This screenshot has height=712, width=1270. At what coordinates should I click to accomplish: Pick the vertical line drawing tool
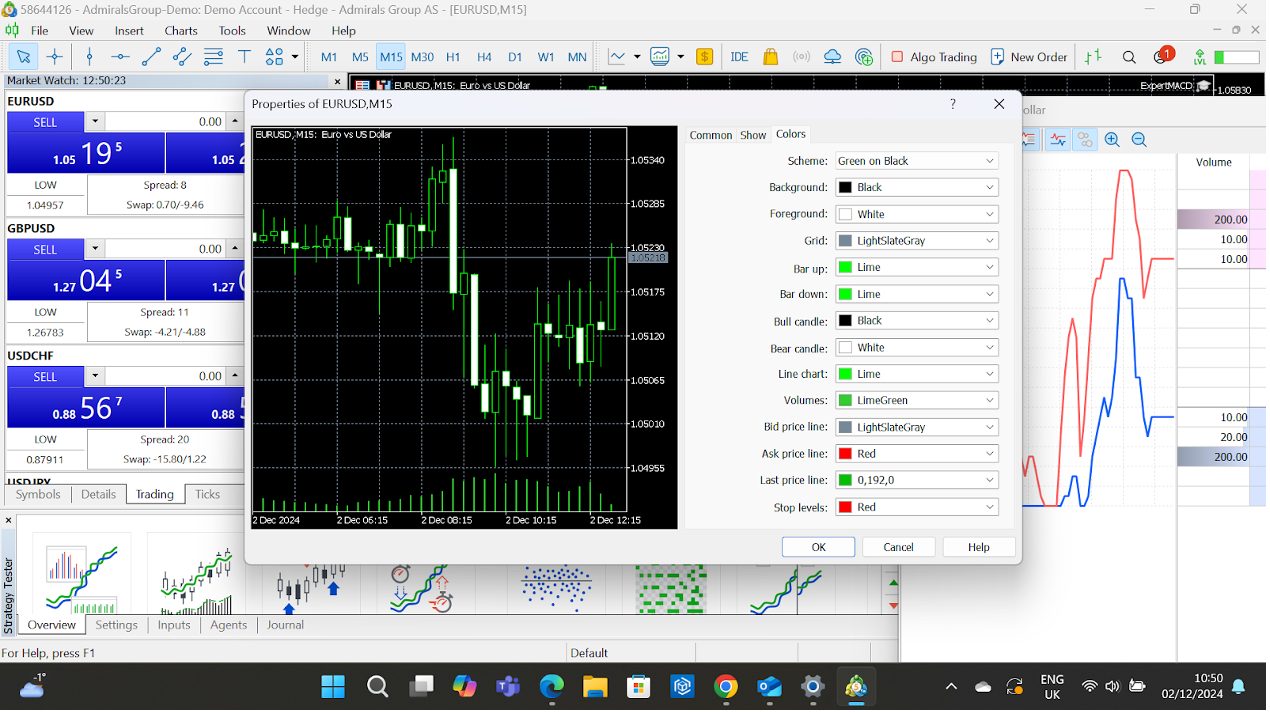(89, 57)
